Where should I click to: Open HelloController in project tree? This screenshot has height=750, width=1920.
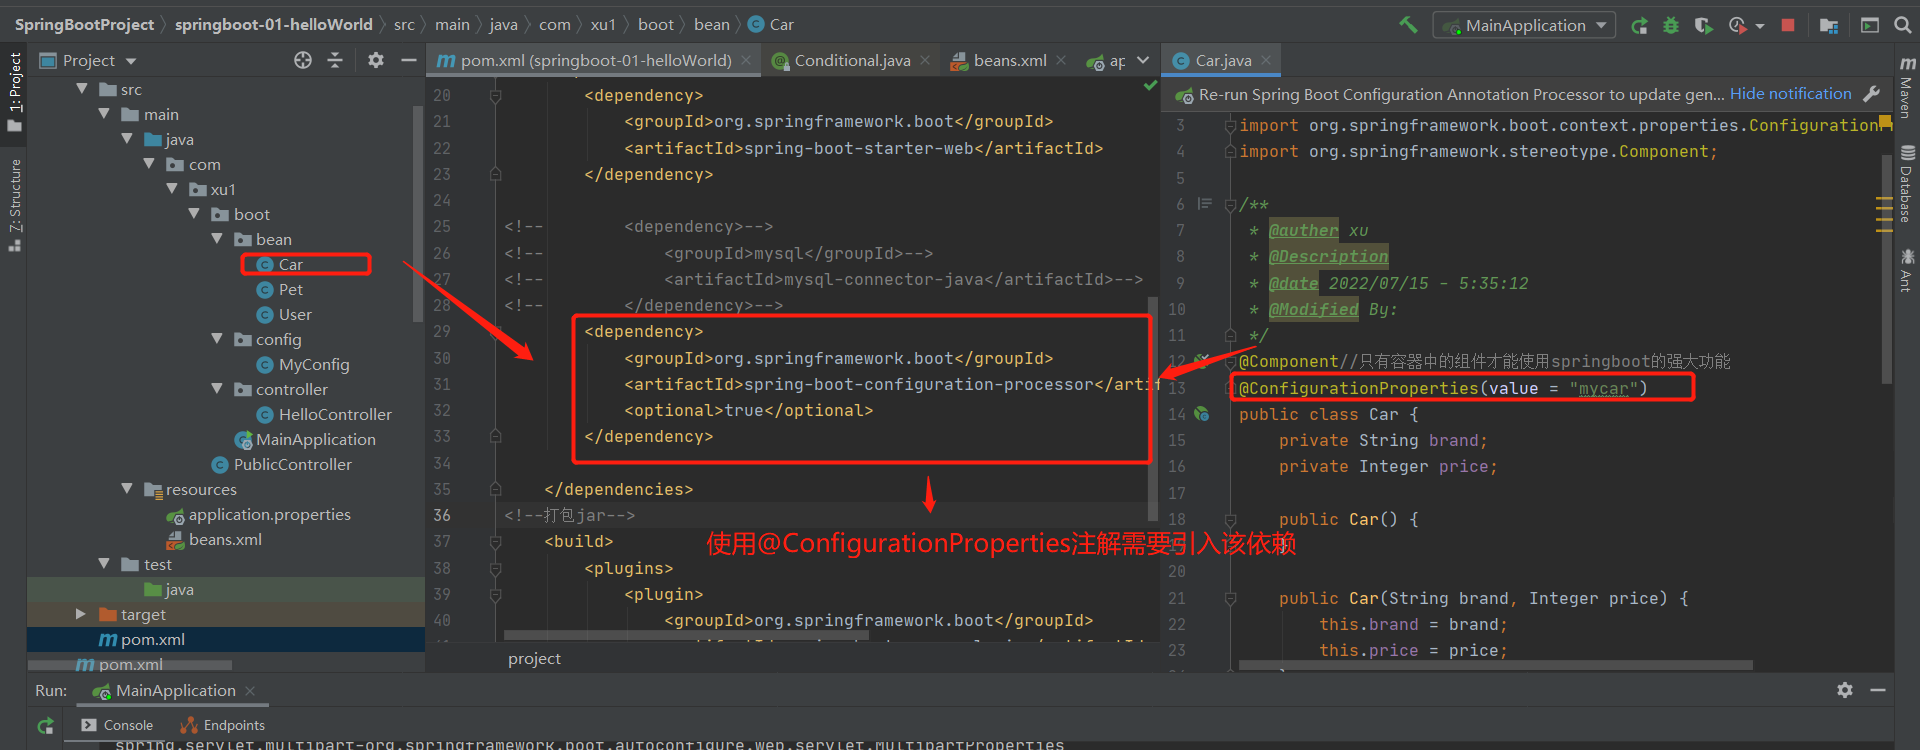coord(324,414)
